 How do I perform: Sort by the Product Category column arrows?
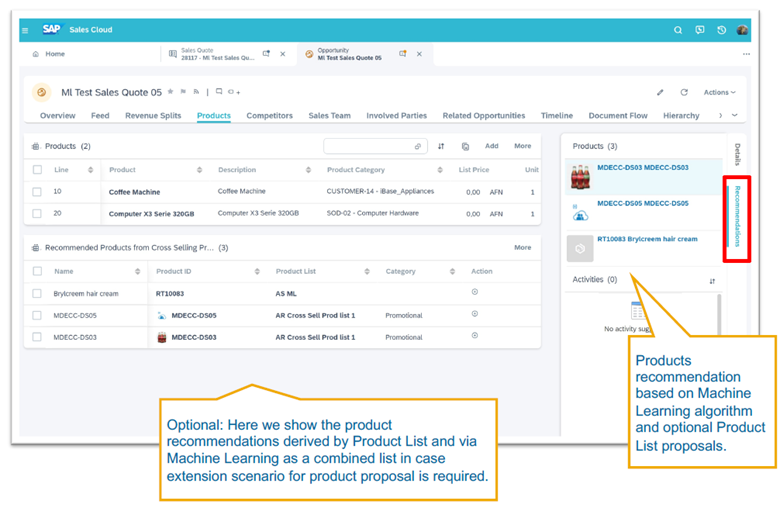(440, 170)
